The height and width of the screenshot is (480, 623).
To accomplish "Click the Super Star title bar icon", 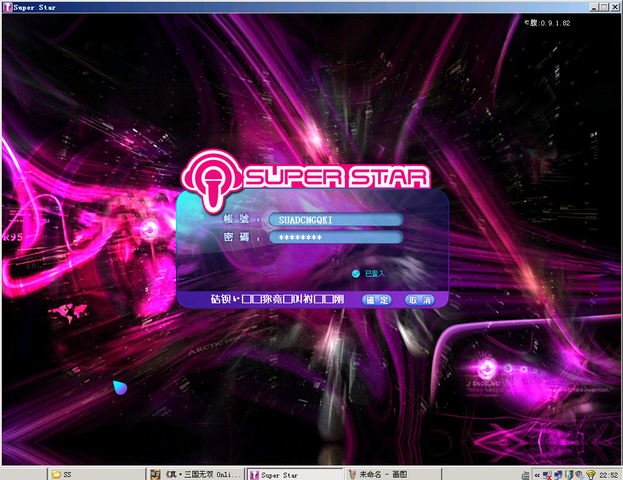I will click(7, 7).
